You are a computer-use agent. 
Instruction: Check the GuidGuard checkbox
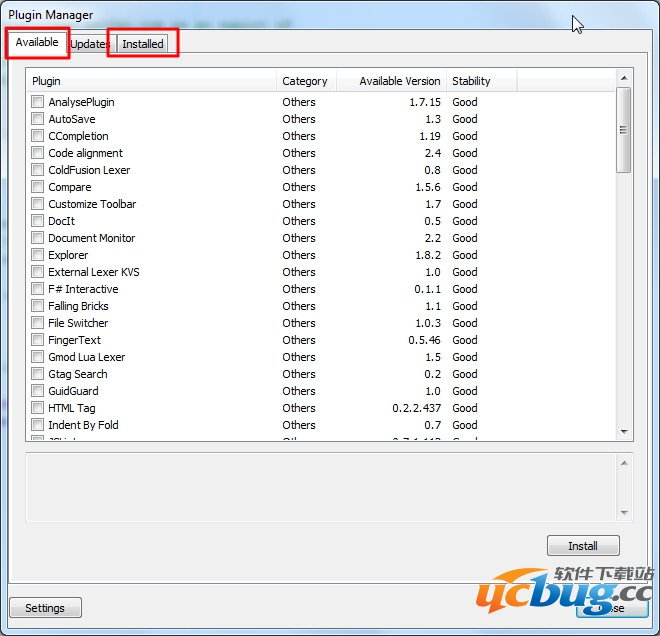point(37,391)
